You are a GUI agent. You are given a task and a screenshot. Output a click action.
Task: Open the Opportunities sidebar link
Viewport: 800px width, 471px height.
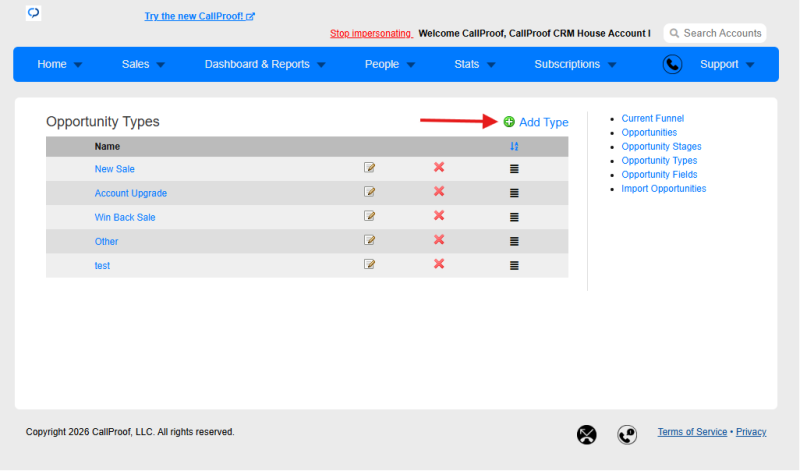point(649,133)
